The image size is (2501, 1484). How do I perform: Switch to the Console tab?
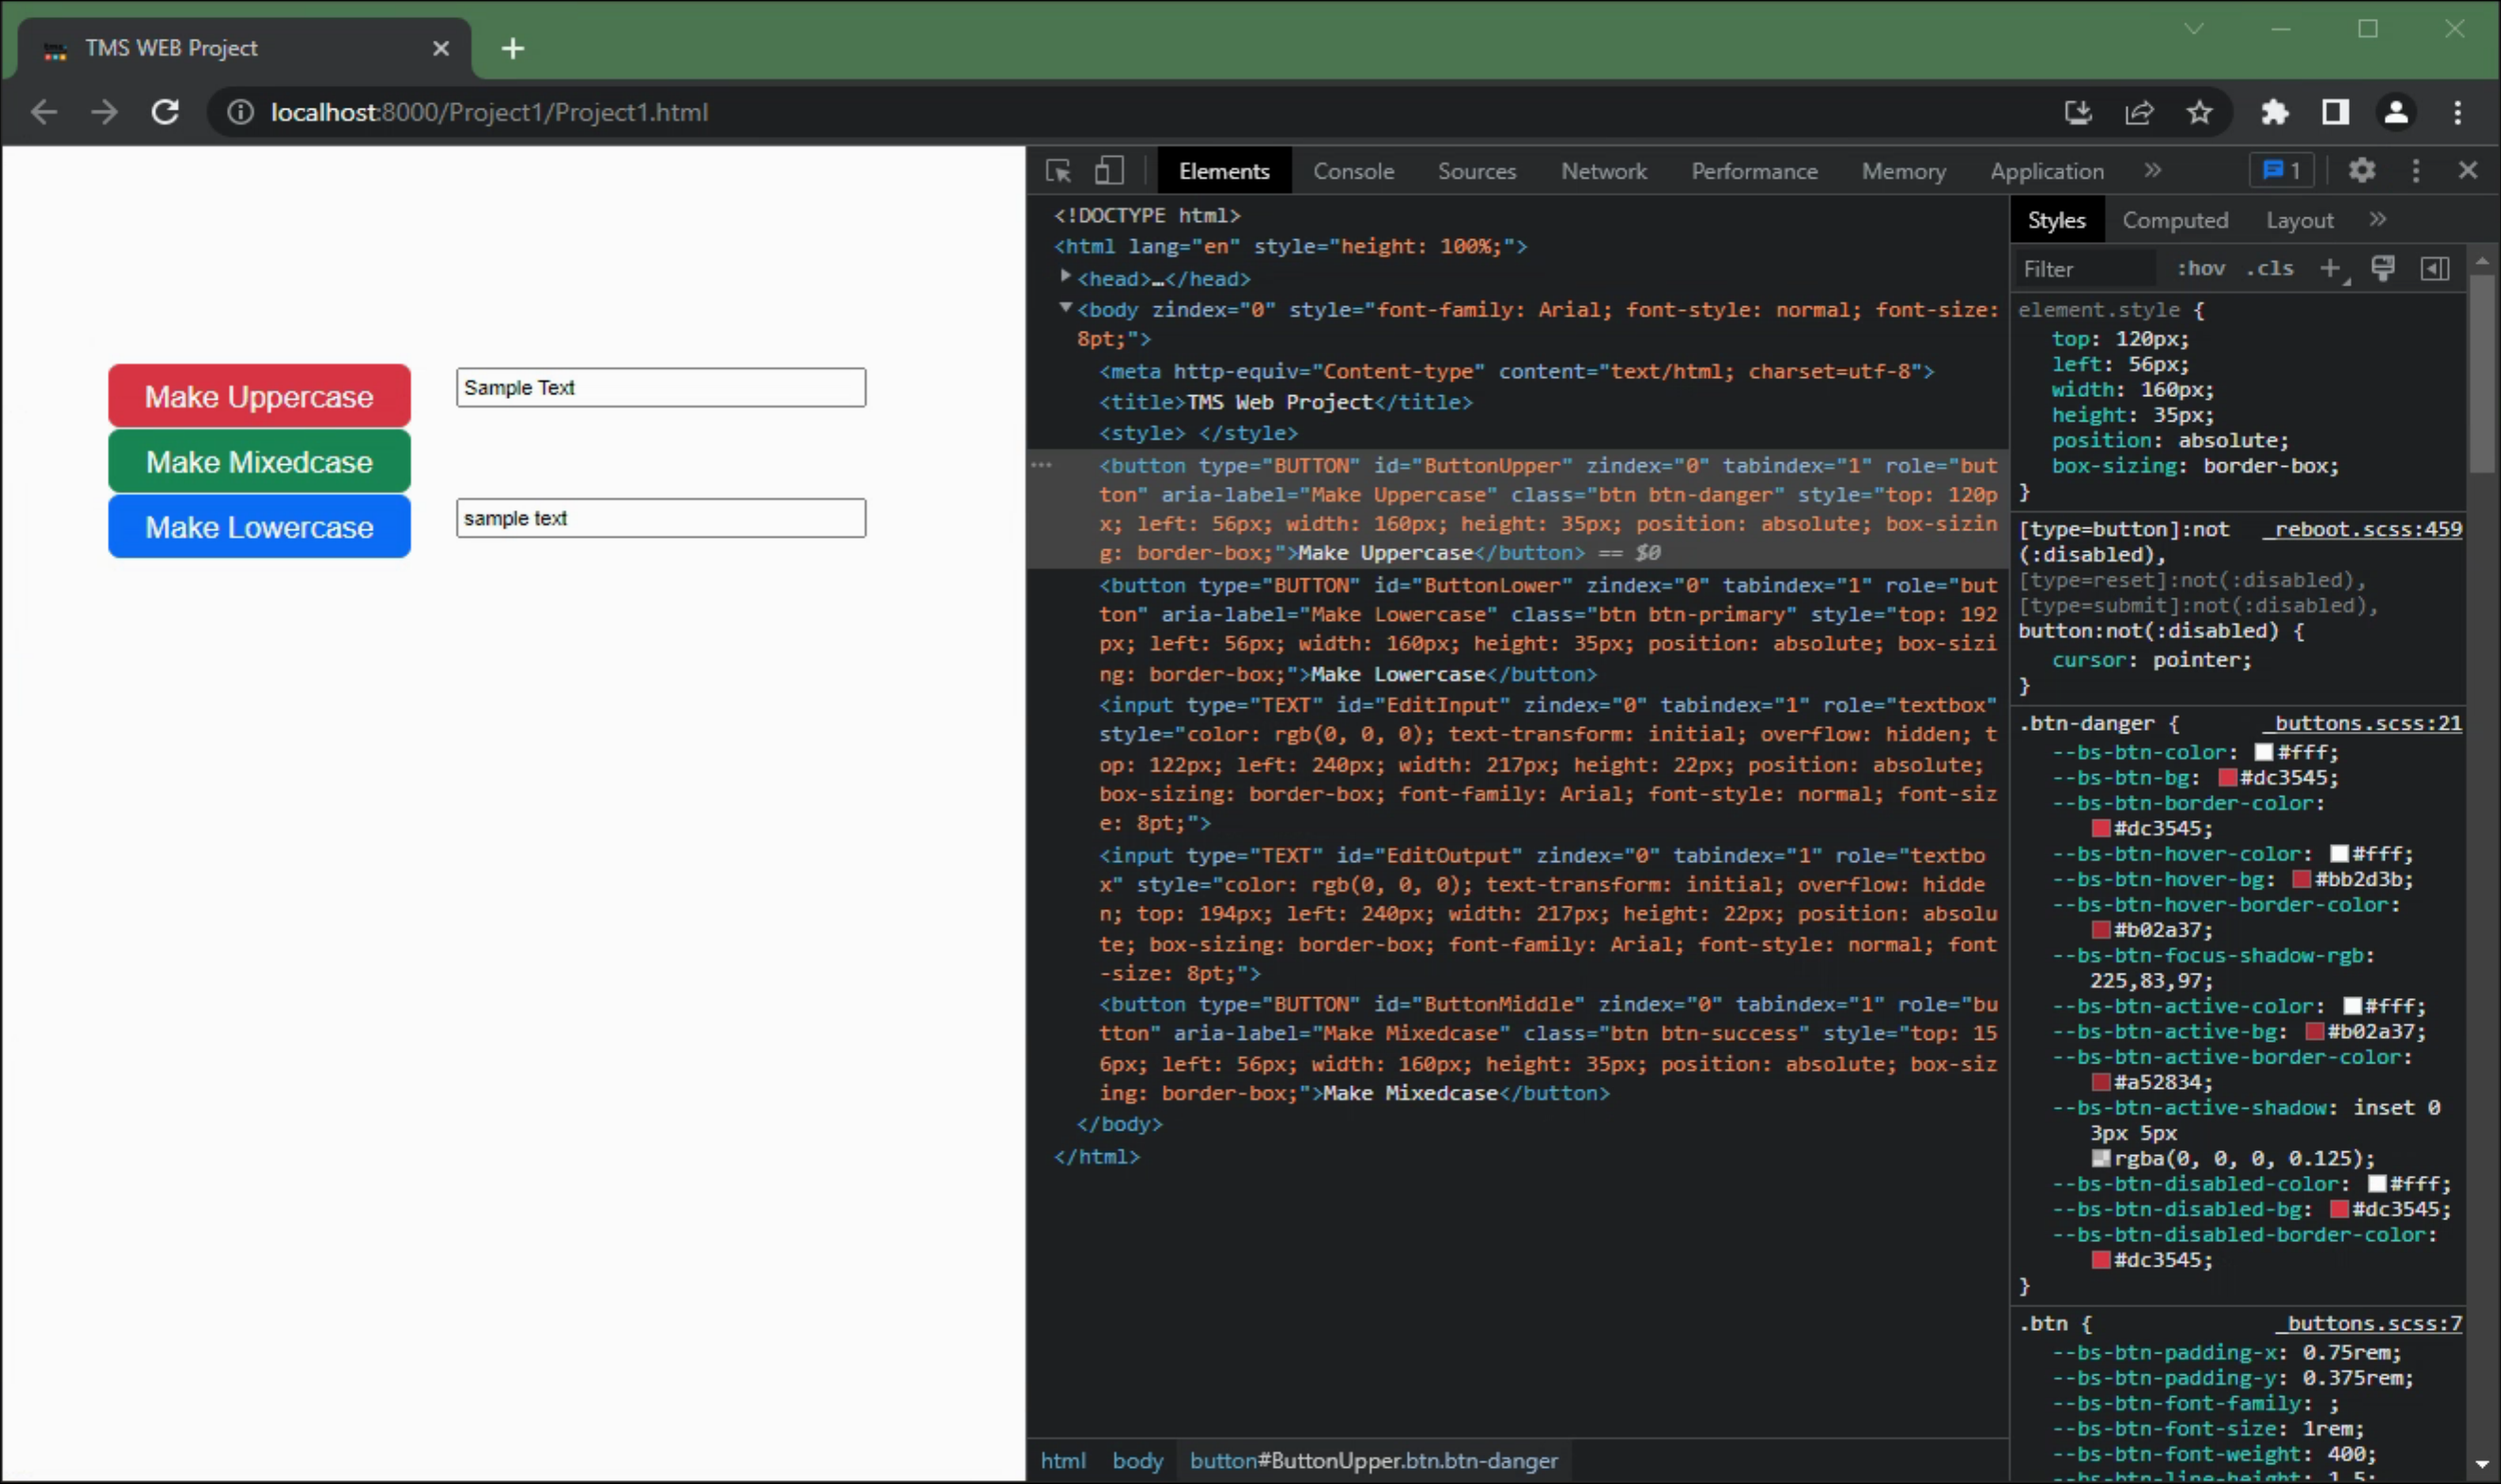1353,169
